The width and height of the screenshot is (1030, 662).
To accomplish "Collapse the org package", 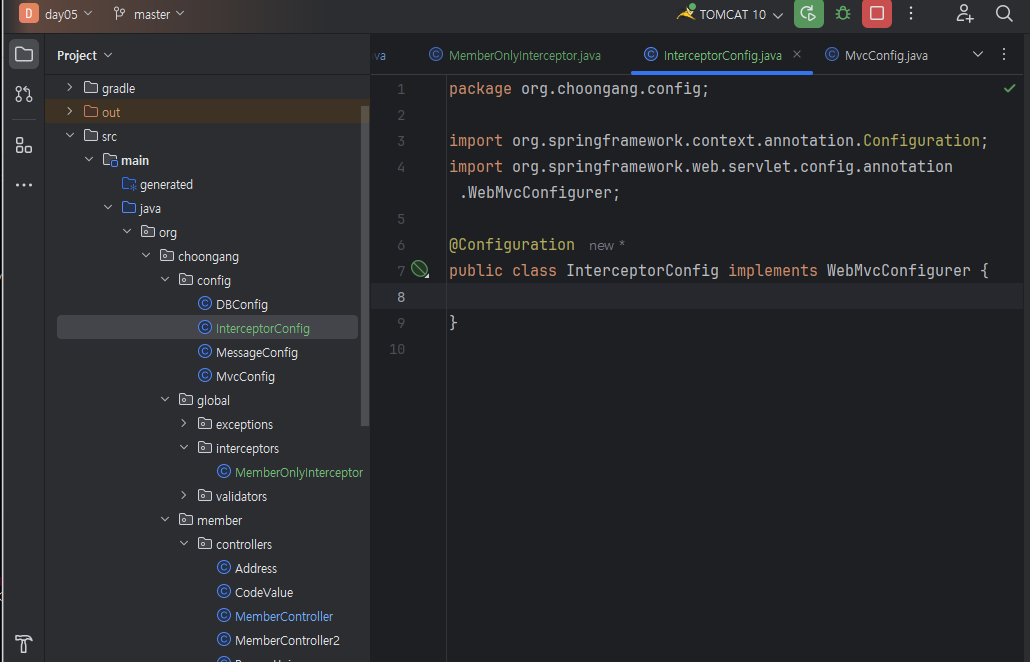I will click(127, 232).
